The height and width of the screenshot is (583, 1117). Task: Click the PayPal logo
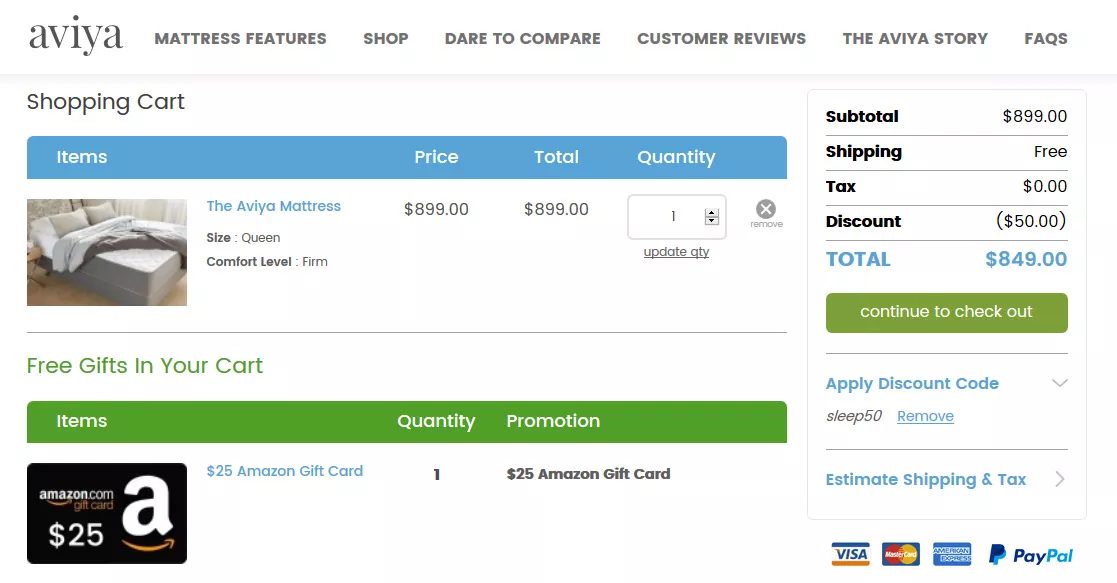pyautogui.click(x=1031, y=555)
